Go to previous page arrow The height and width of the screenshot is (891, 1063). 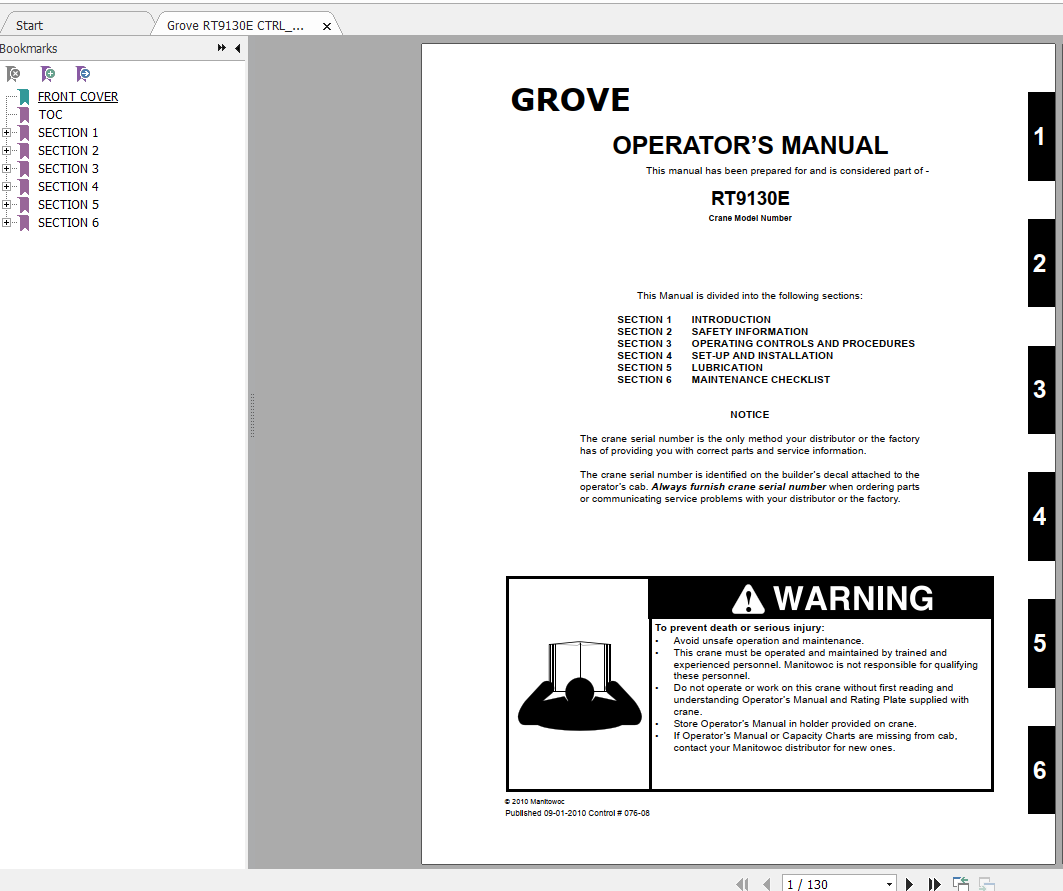767,884
